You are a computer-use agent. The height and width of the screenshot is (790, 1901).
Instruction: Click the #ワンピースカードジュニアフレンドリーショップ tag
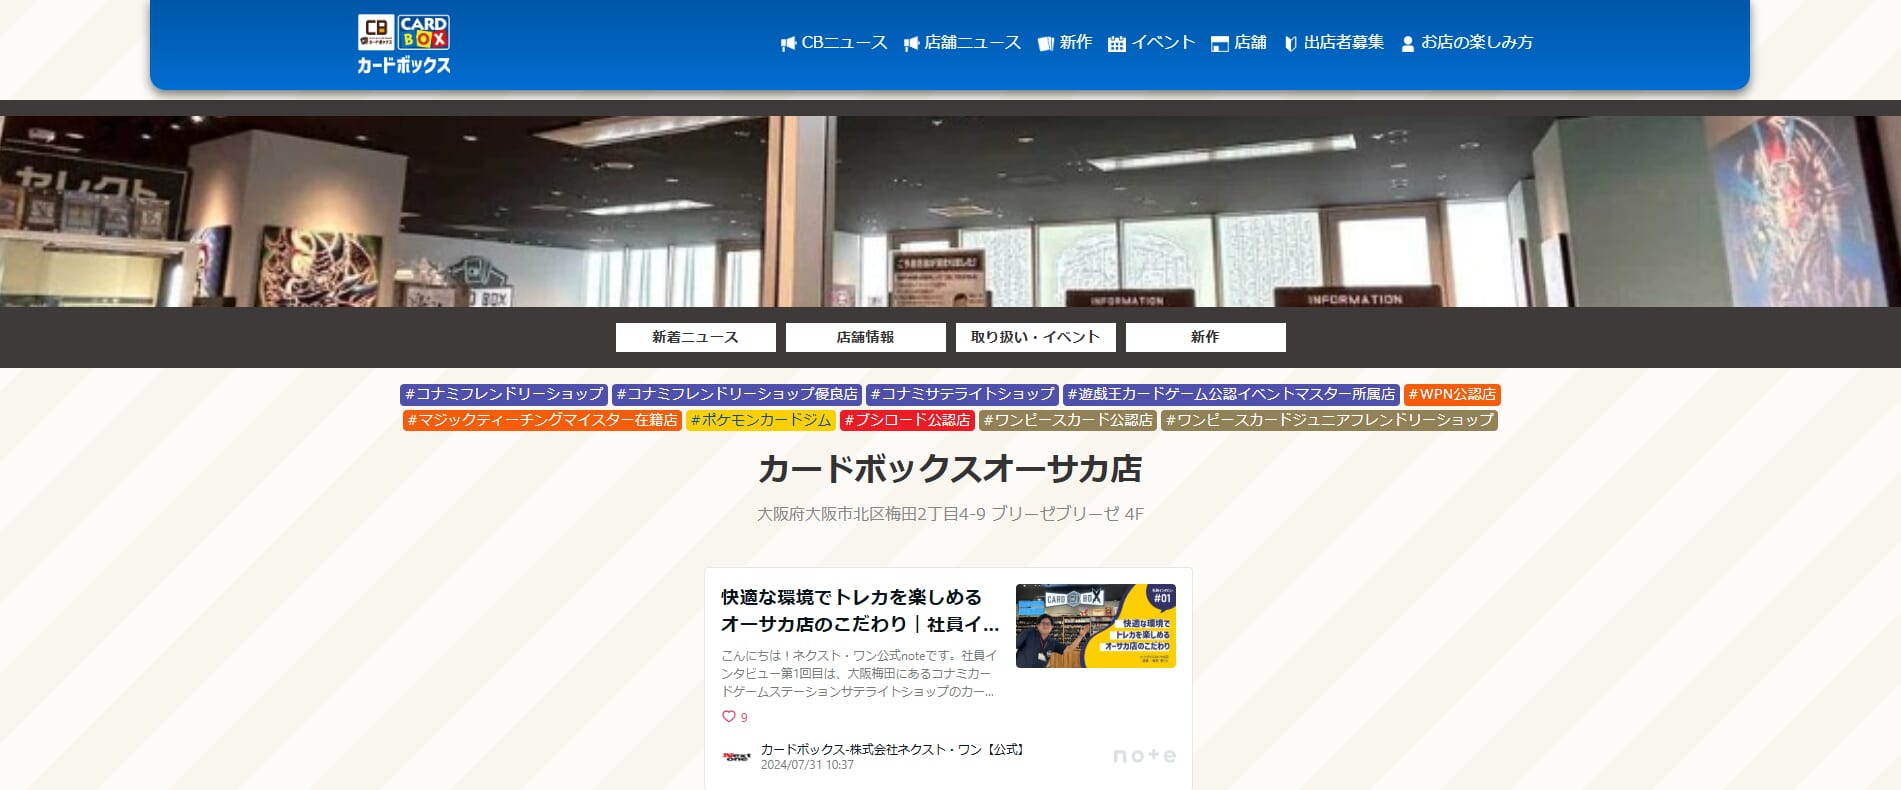click(1329, 420)
